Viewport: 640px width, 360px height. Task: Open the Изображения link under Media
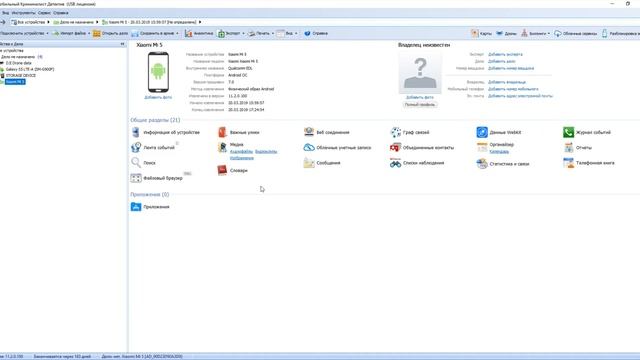(242, 158)
